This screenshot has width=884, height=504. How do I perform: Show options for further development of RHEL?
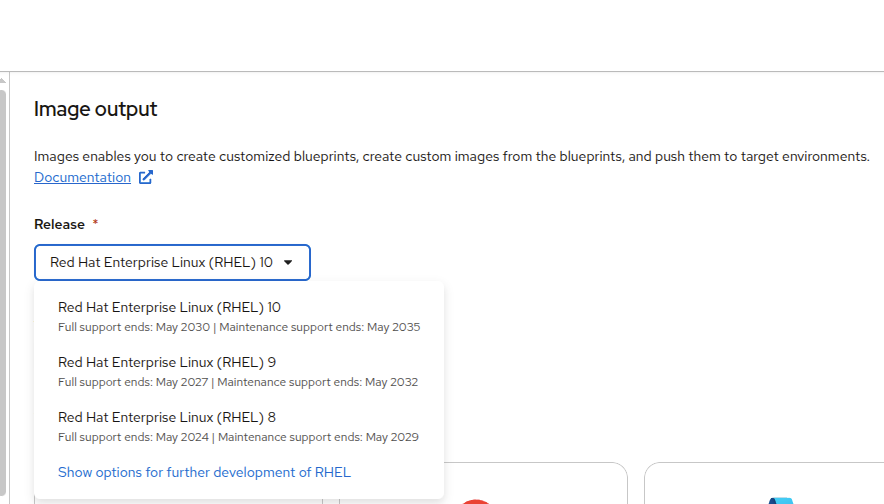pyautogui.click(x=204, y=472)
